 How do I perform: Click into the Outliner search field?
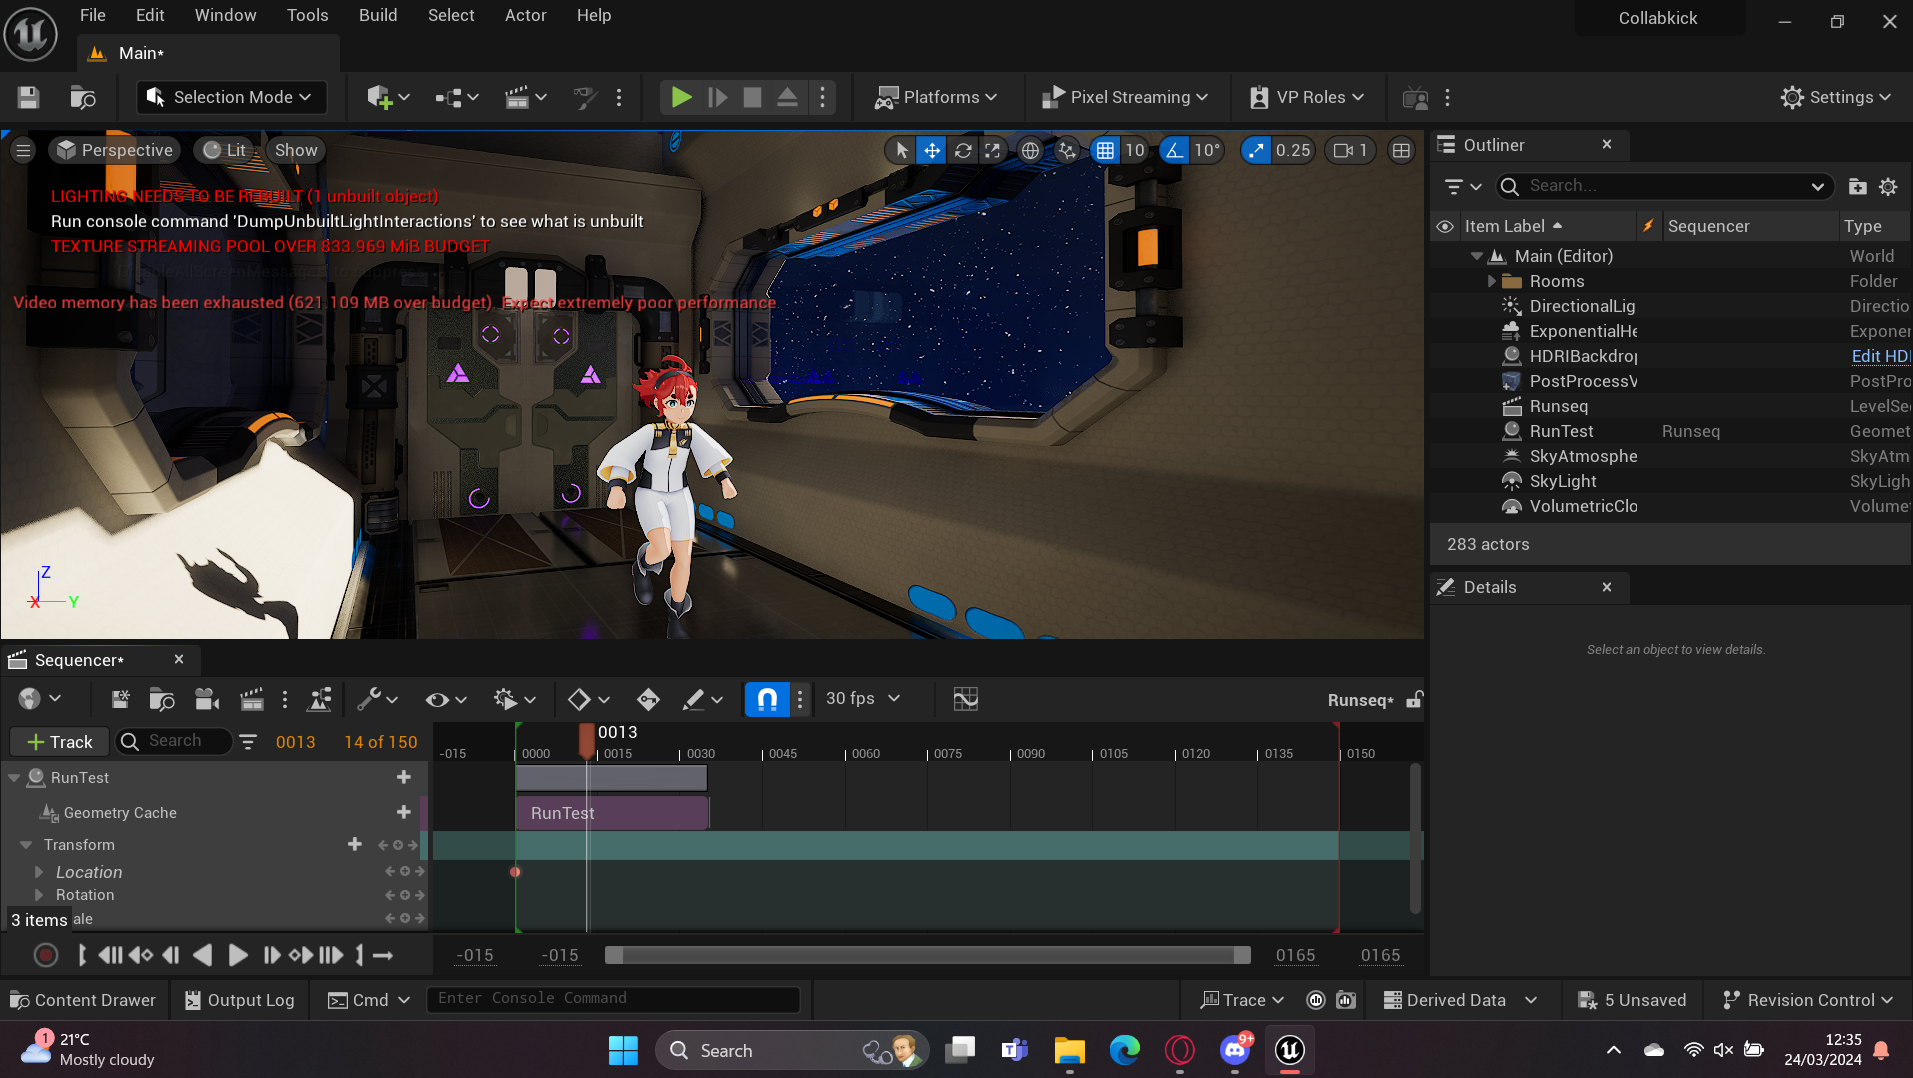(x=1665, y=186)
